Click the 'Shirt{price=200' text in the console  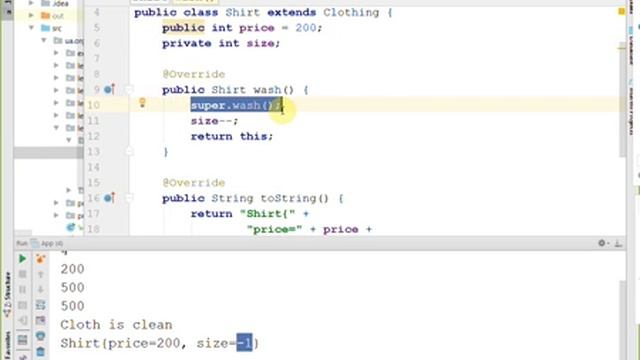pos(120,343)
